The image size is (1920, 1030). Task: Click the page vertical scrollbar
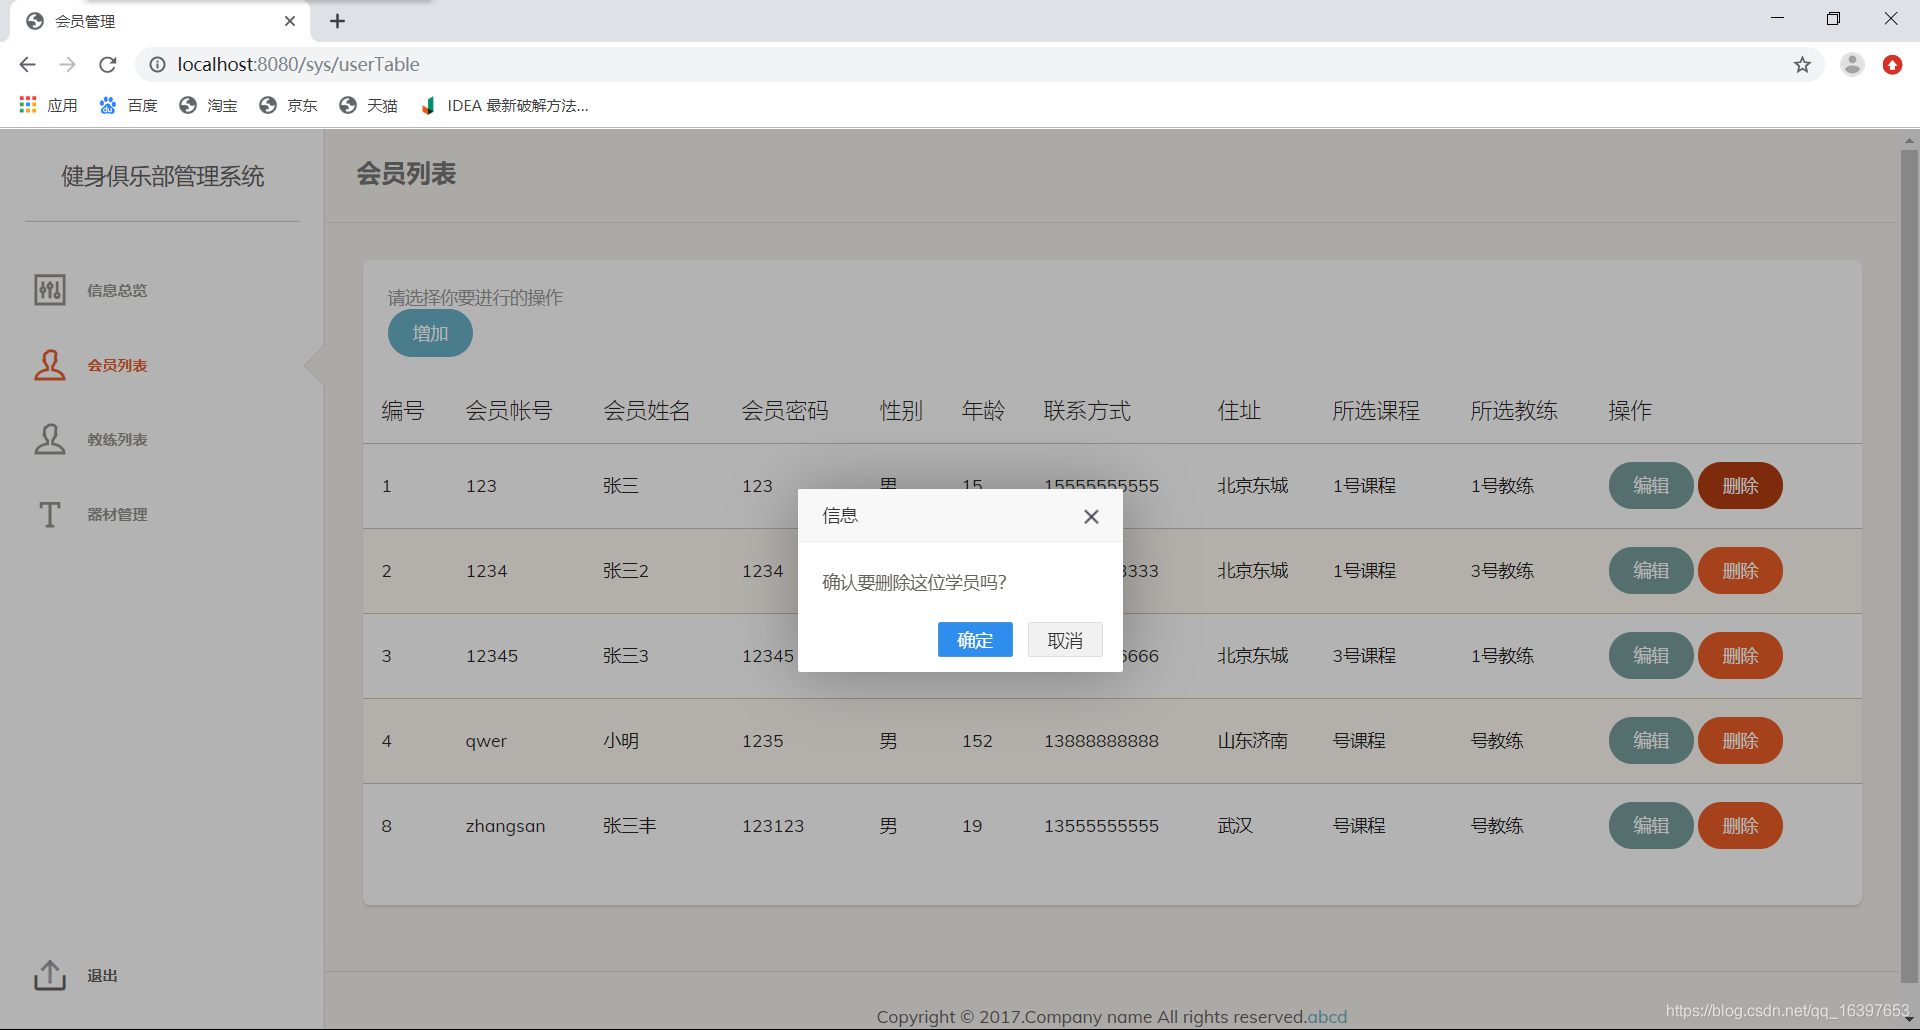(1909, 565)
